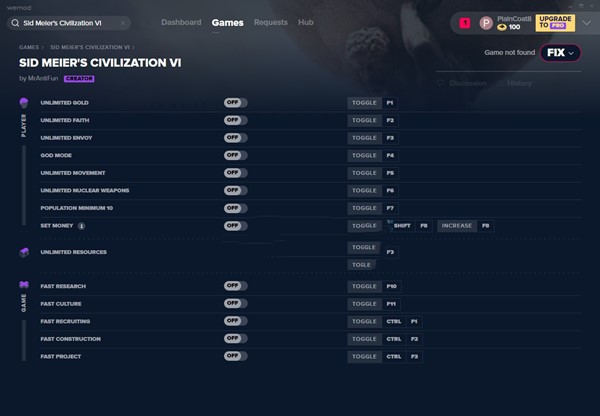Image resolution: width=600 pixels, height=416 pixels.
Task: Open the Hub tab
Action: [306, 22]
